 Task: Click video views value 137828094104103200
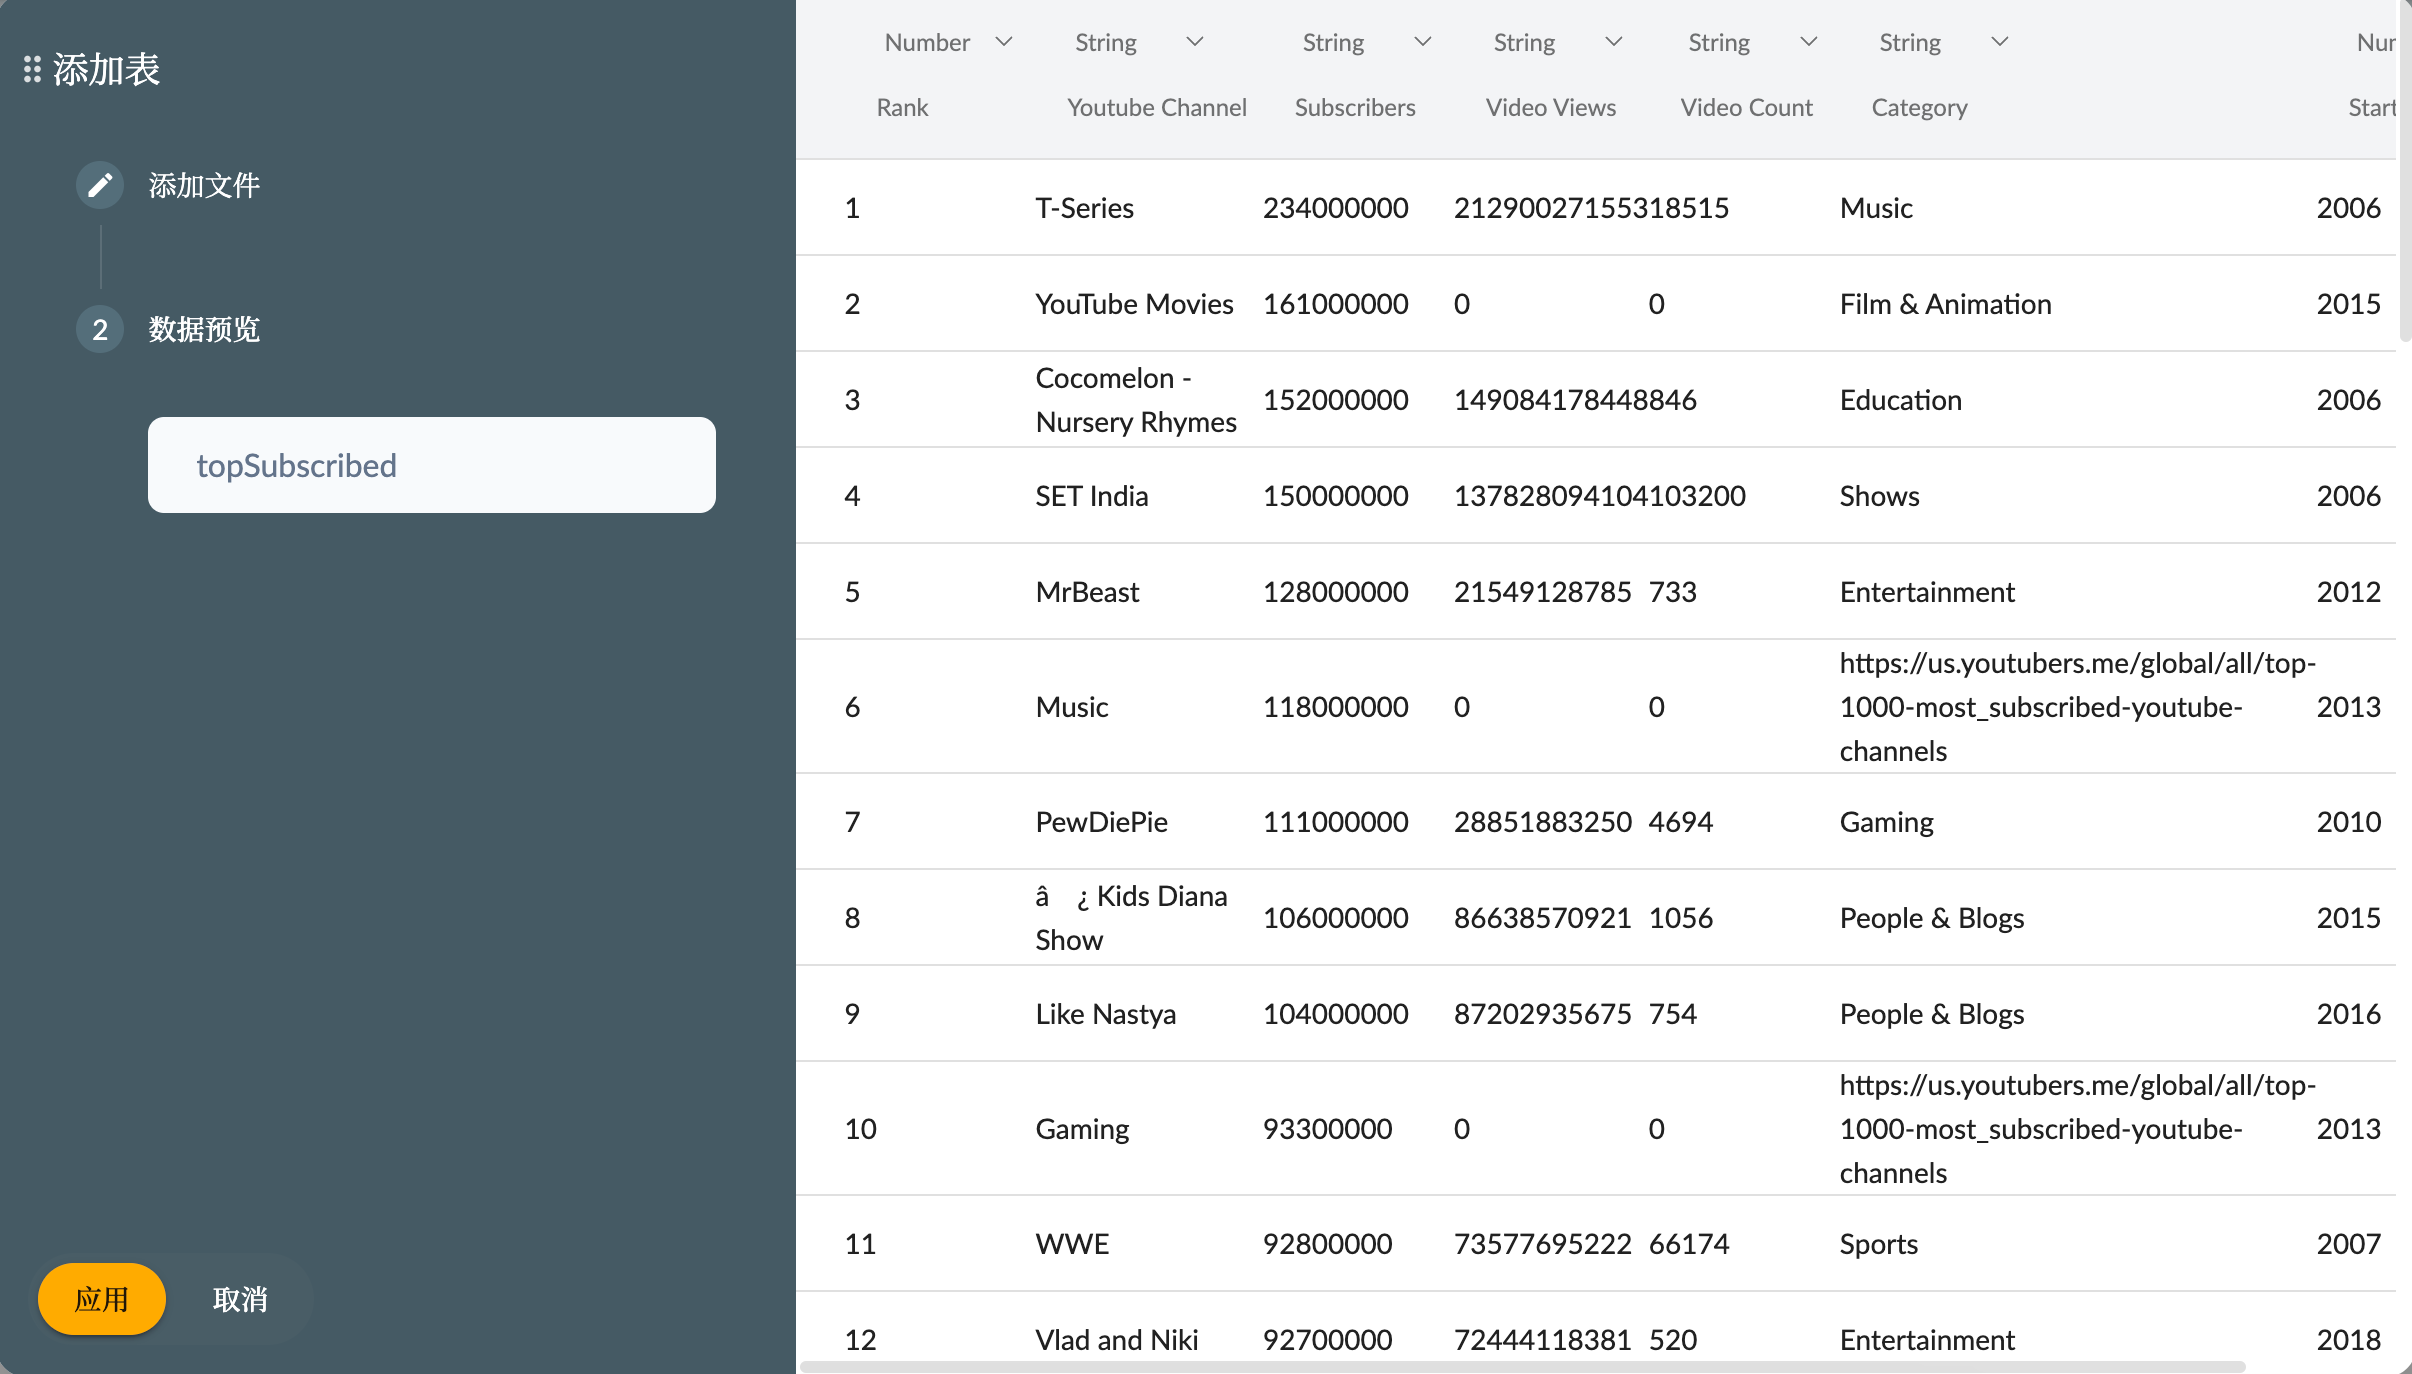click(1599, 495)
